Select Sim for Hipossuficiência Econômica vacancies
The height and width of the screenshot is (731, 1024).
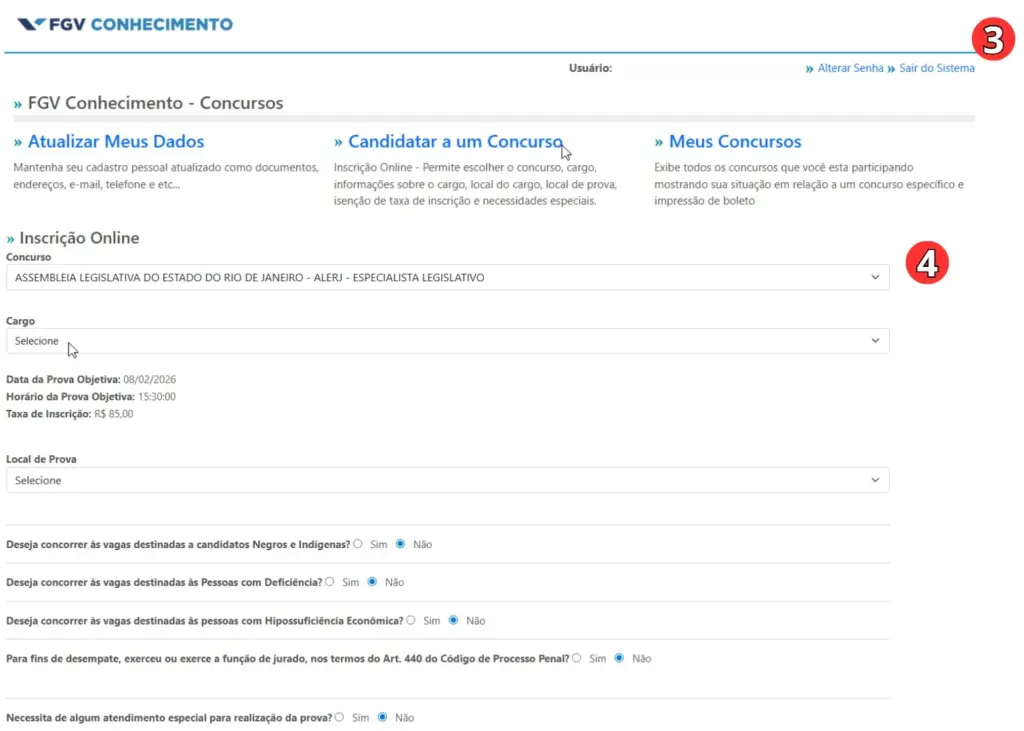point(411,620)
